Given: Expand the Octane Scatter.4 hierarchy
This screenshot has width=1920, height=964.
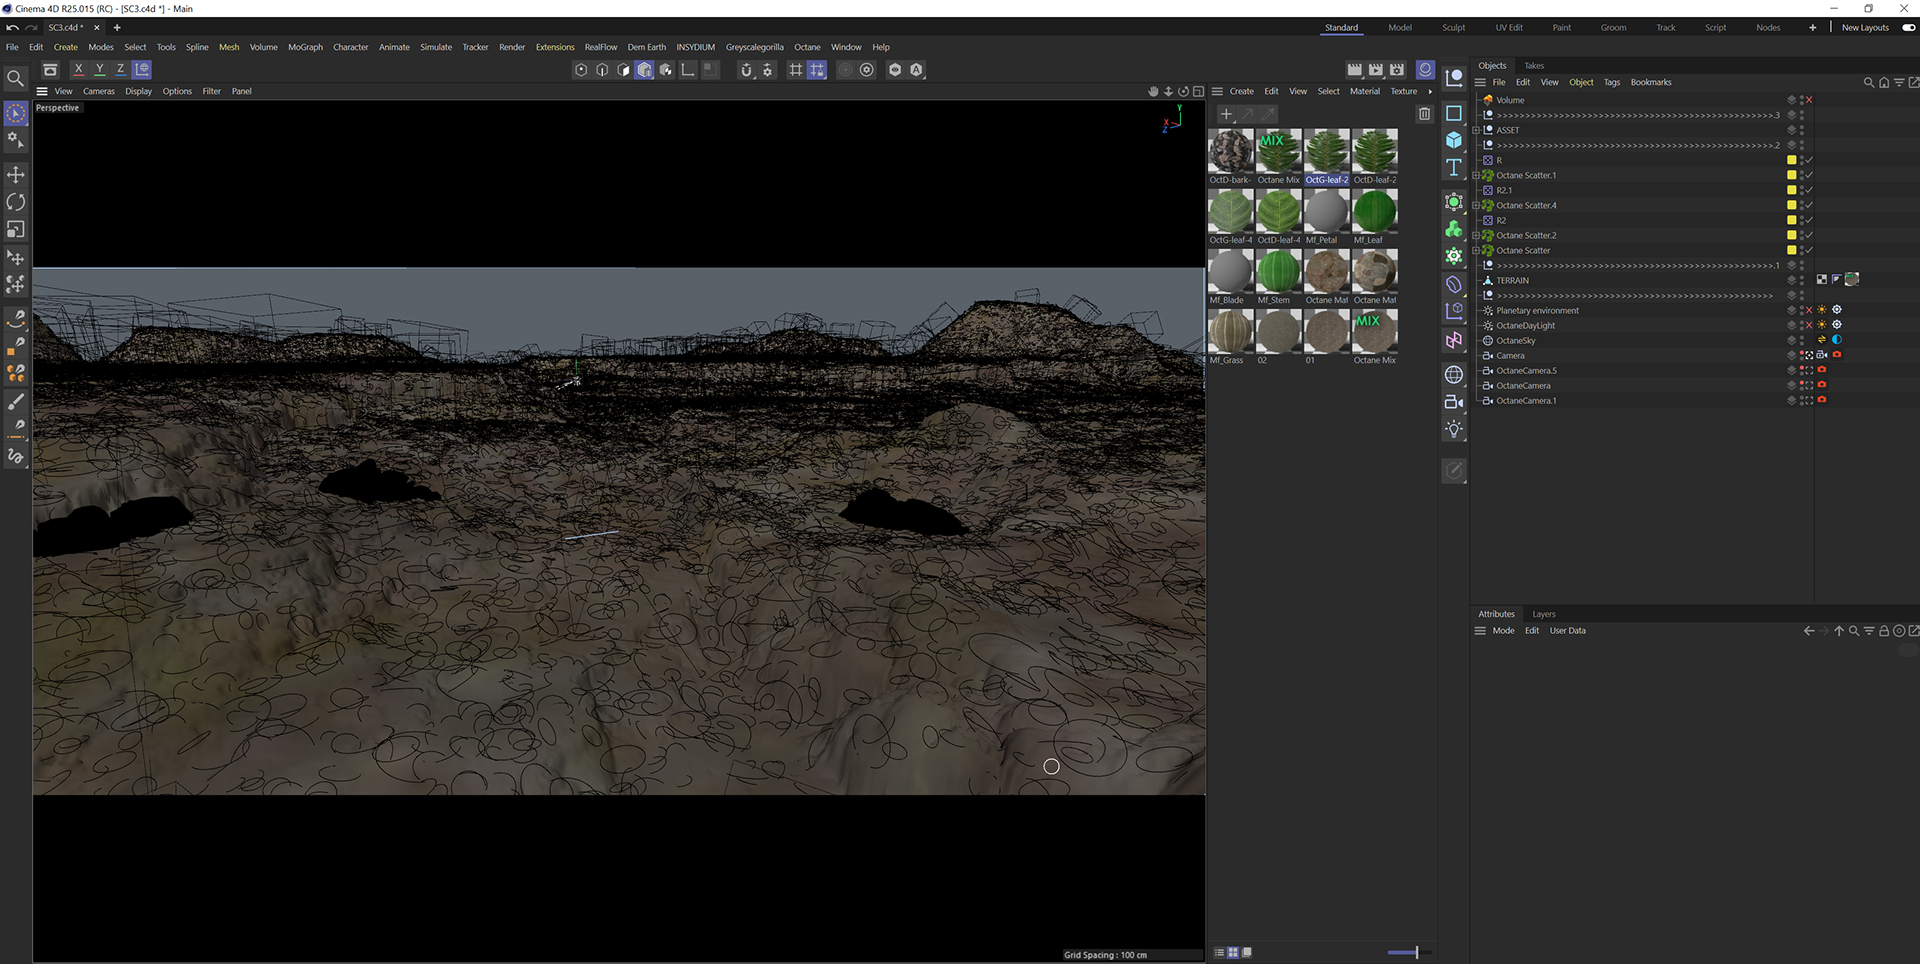Looking at the screenshot, I should (x=1476, y=205).
